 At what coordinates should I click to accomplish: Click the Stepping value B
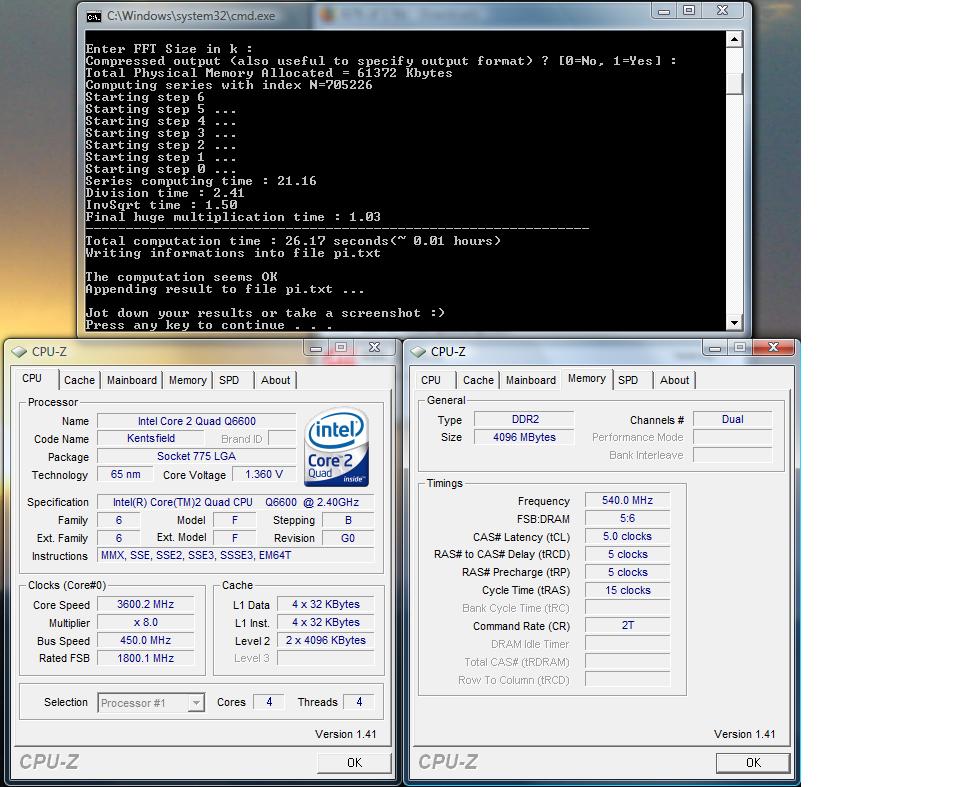click(348, 520)
